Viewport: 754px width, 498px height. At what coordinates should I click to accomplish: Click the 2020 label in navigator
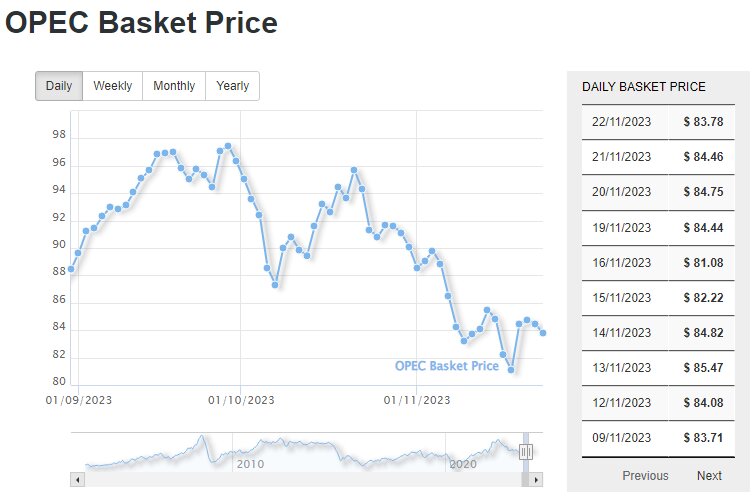click(x=463, y=464)
